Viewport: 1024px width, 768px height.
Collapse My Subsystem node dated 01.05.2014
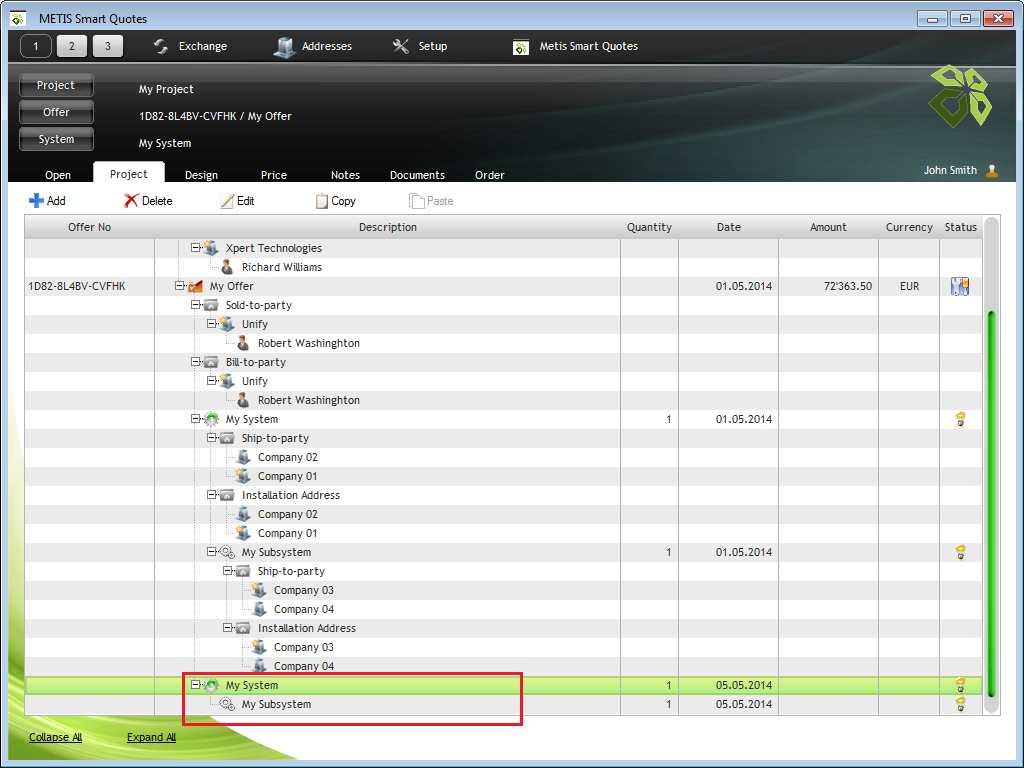(212, 551)
